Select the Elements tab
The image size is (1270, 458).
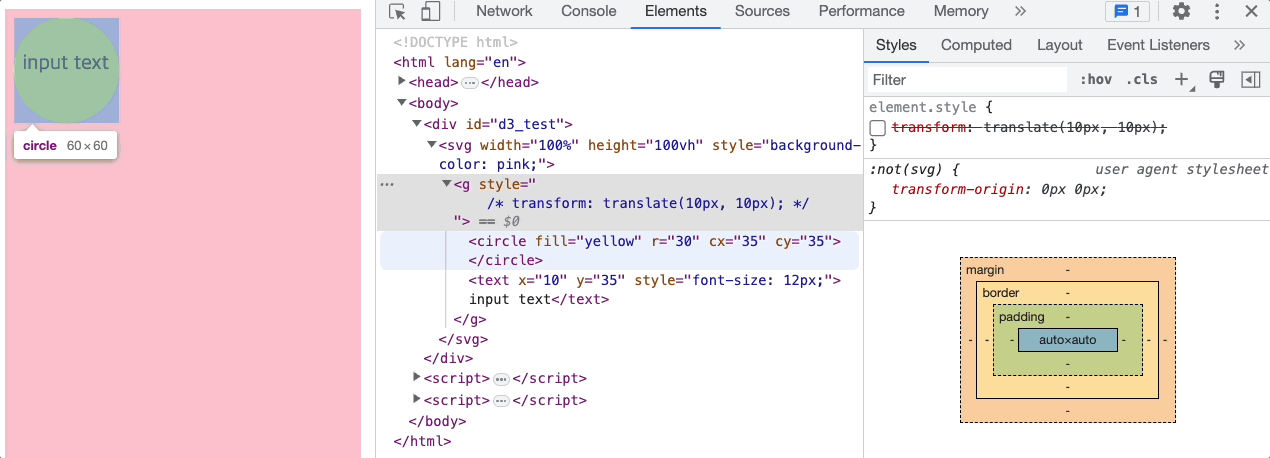[676, 12]
